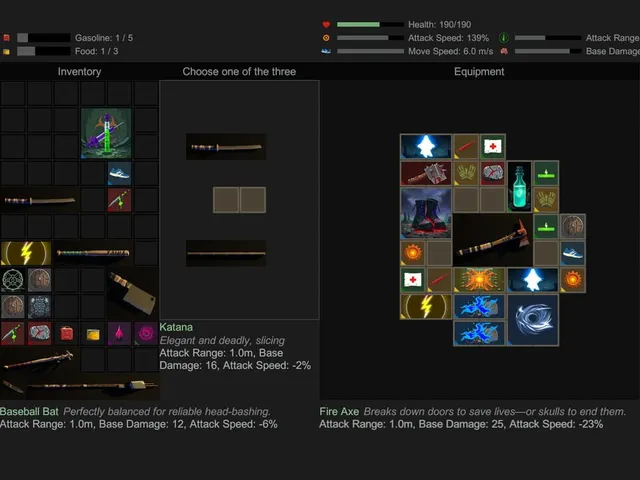
Task: Select the baseball bat in Inventory
Action: point(93,253)
